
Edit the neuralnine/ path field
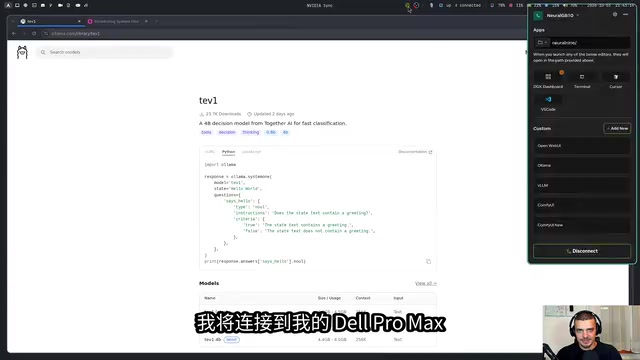pyautogui.click(x=589, y=42)
